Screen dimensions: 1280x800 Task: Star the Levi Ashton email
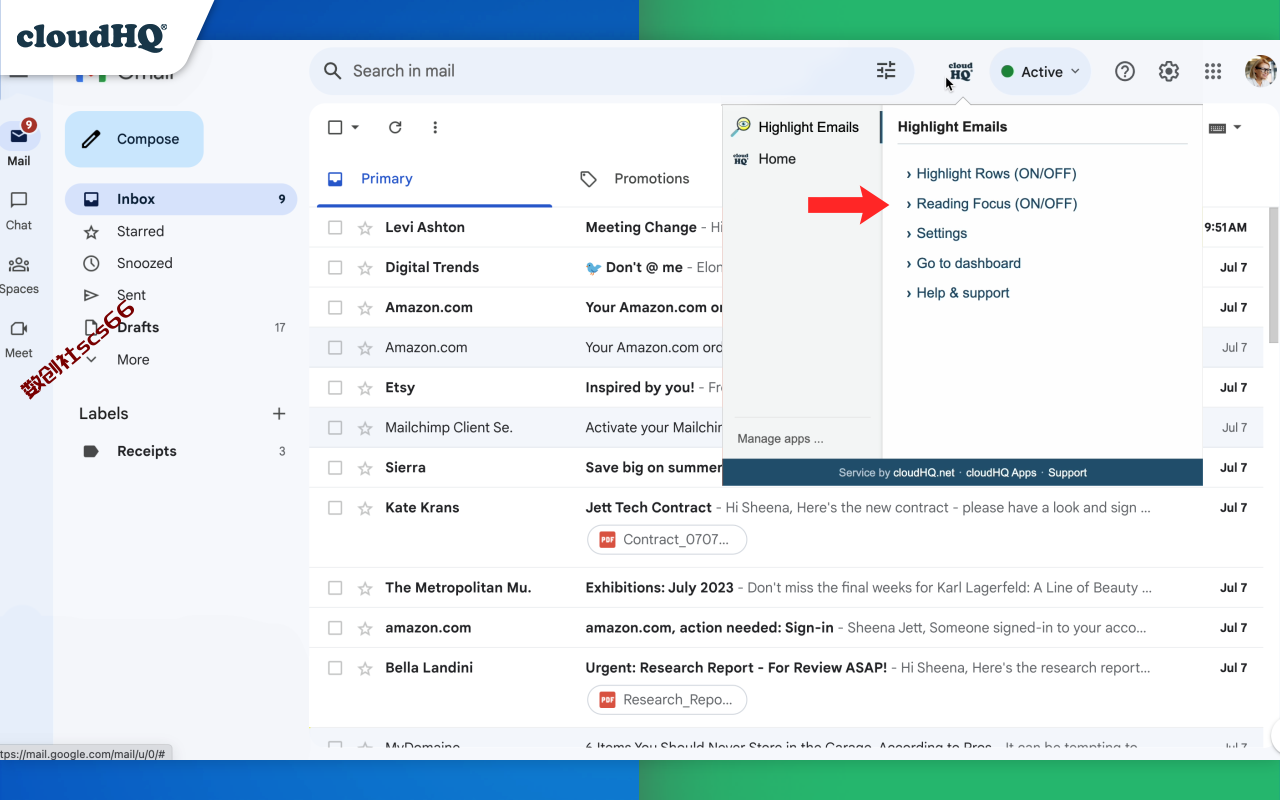(x=365, y=227)
